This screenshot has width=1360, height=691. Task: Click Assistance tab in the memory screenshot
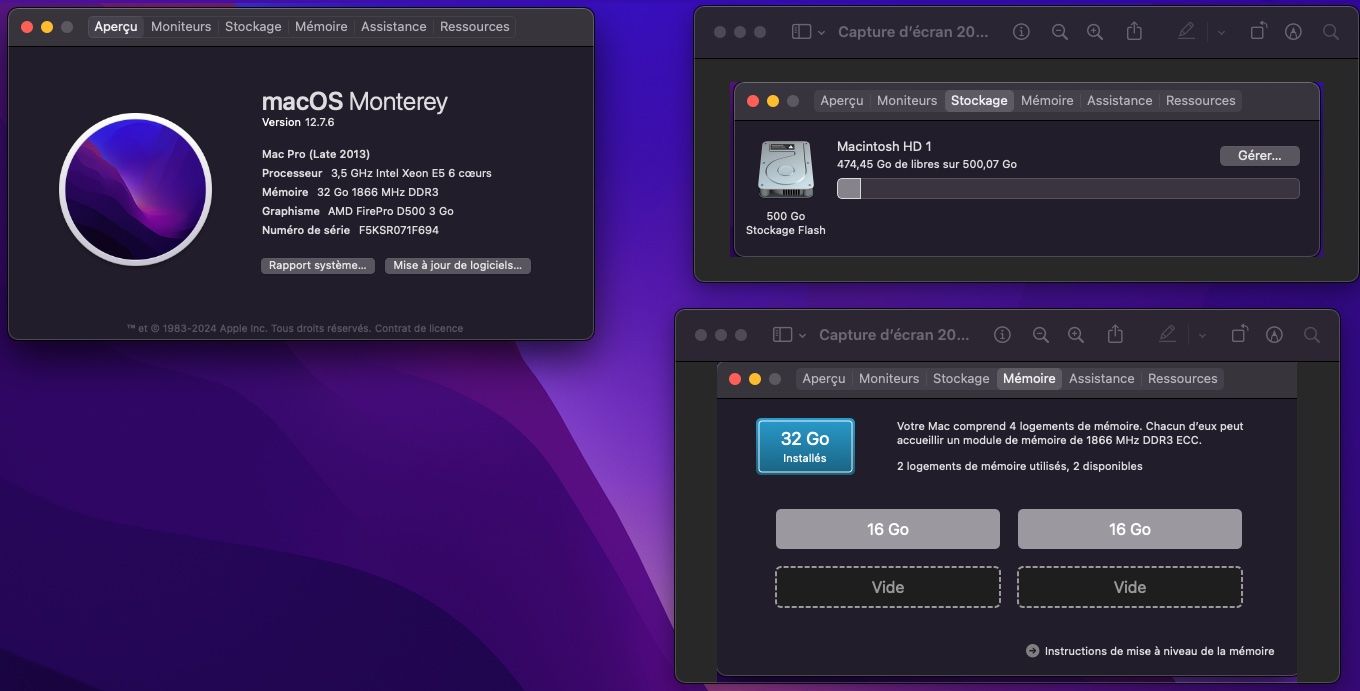(x=1102, y=379)
